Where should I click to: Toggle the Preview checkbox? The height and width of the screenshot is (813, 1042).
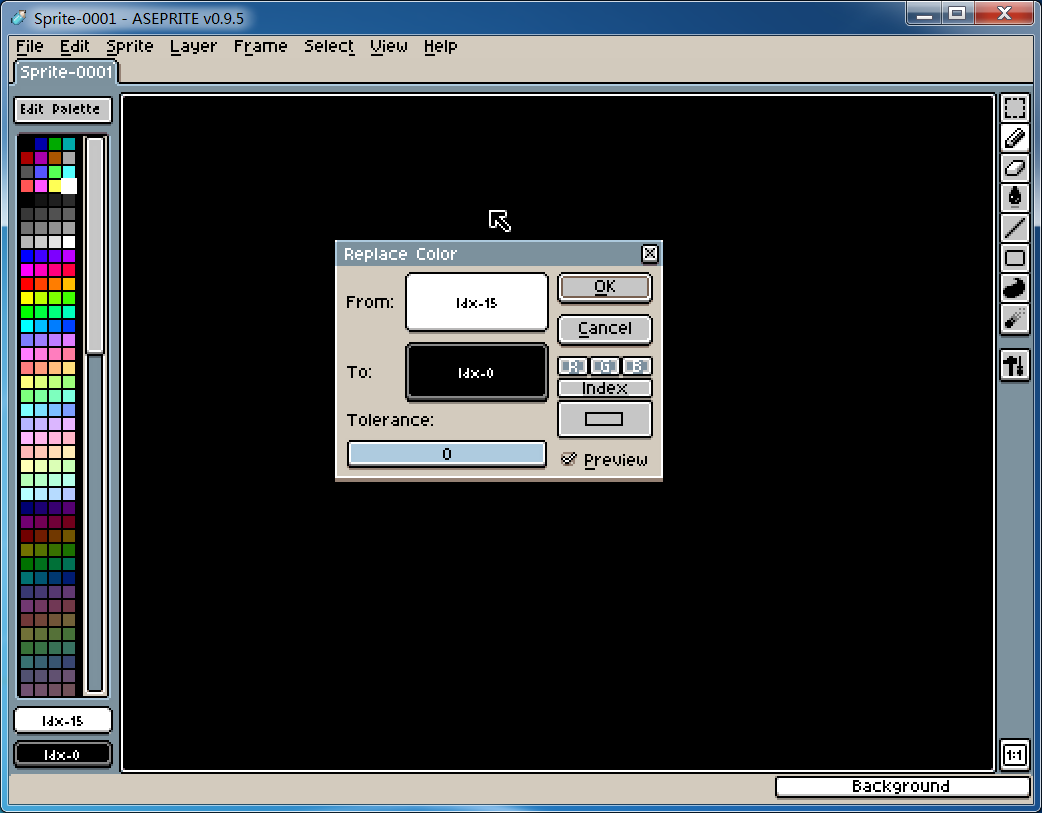point(569,459)
